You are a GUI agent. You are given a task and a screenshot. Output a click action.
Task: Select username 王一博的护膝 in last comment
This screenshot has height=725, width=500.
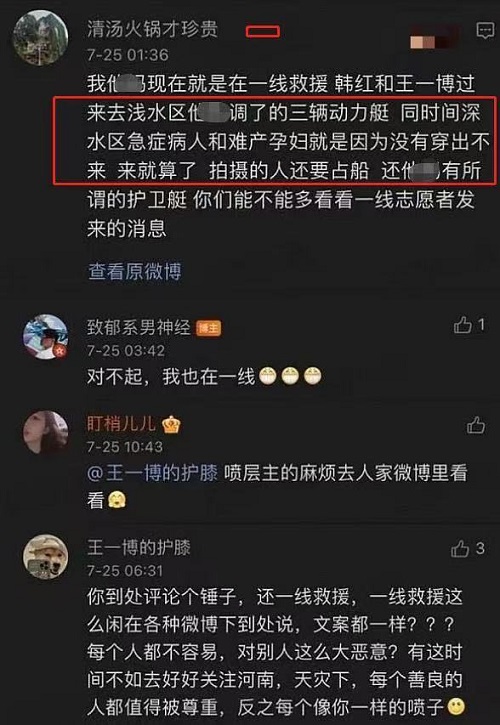(x=138, y=547)
